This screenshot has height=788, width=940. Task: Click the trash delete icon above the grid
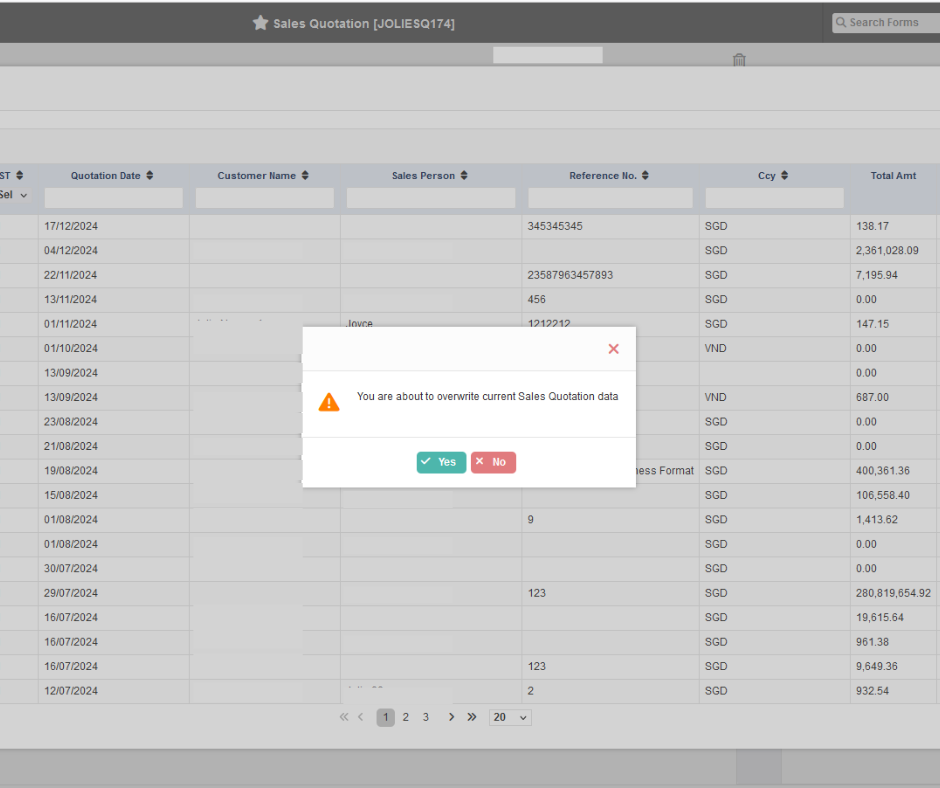point(739,60)
